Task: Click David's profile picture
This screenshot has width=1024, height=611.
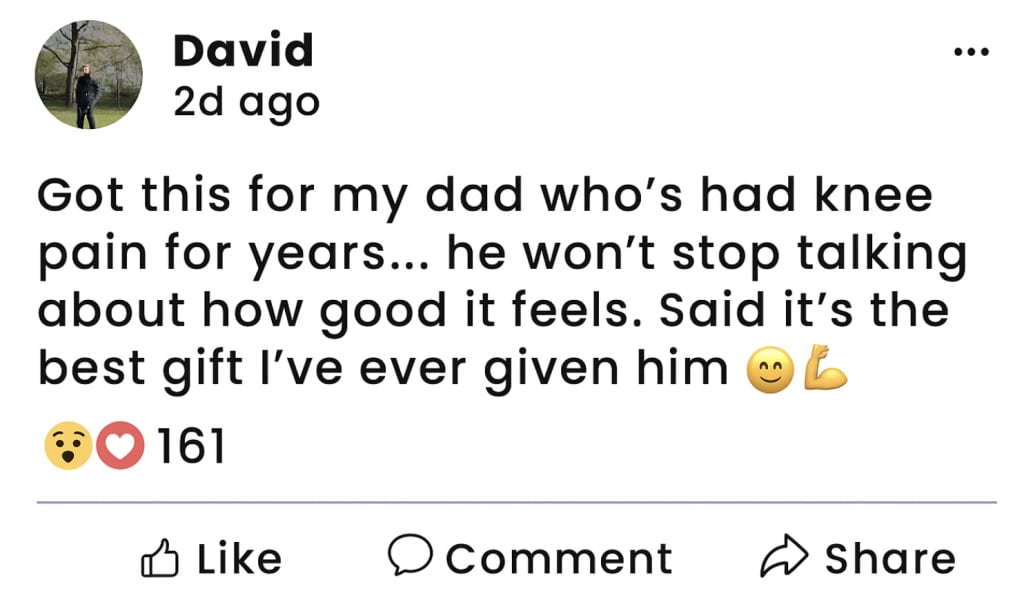Action: 88,76
